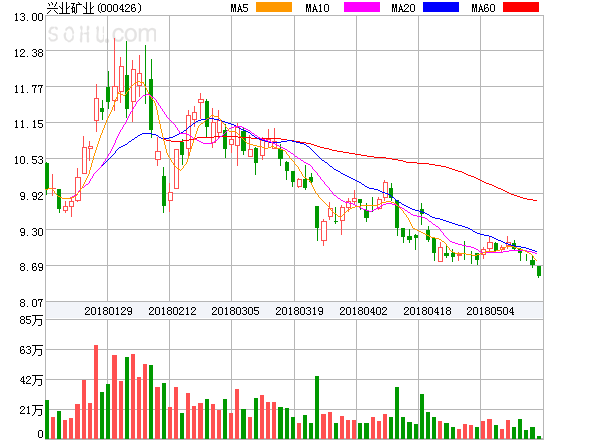Click the tallest red volume bar
The height and width of the screenshot is (440, 600).
click(96, 392)
